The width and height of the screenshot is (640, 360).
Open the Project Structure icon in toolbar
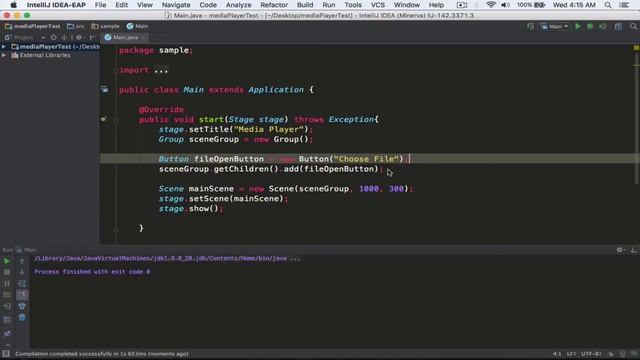(x=618, y=26)
